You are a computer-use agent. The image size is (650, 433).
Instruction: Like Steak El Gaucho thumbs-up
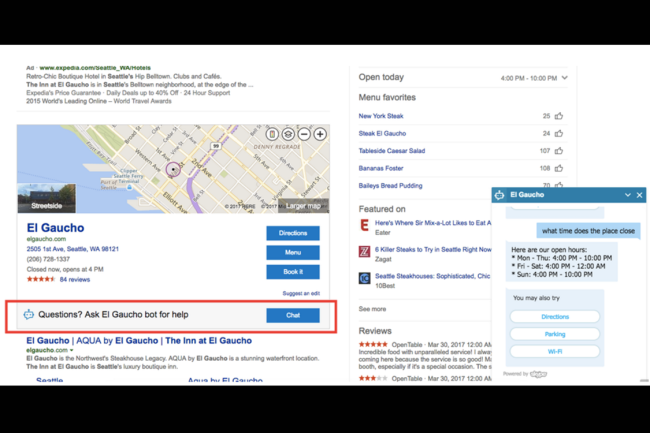[559, 133]
